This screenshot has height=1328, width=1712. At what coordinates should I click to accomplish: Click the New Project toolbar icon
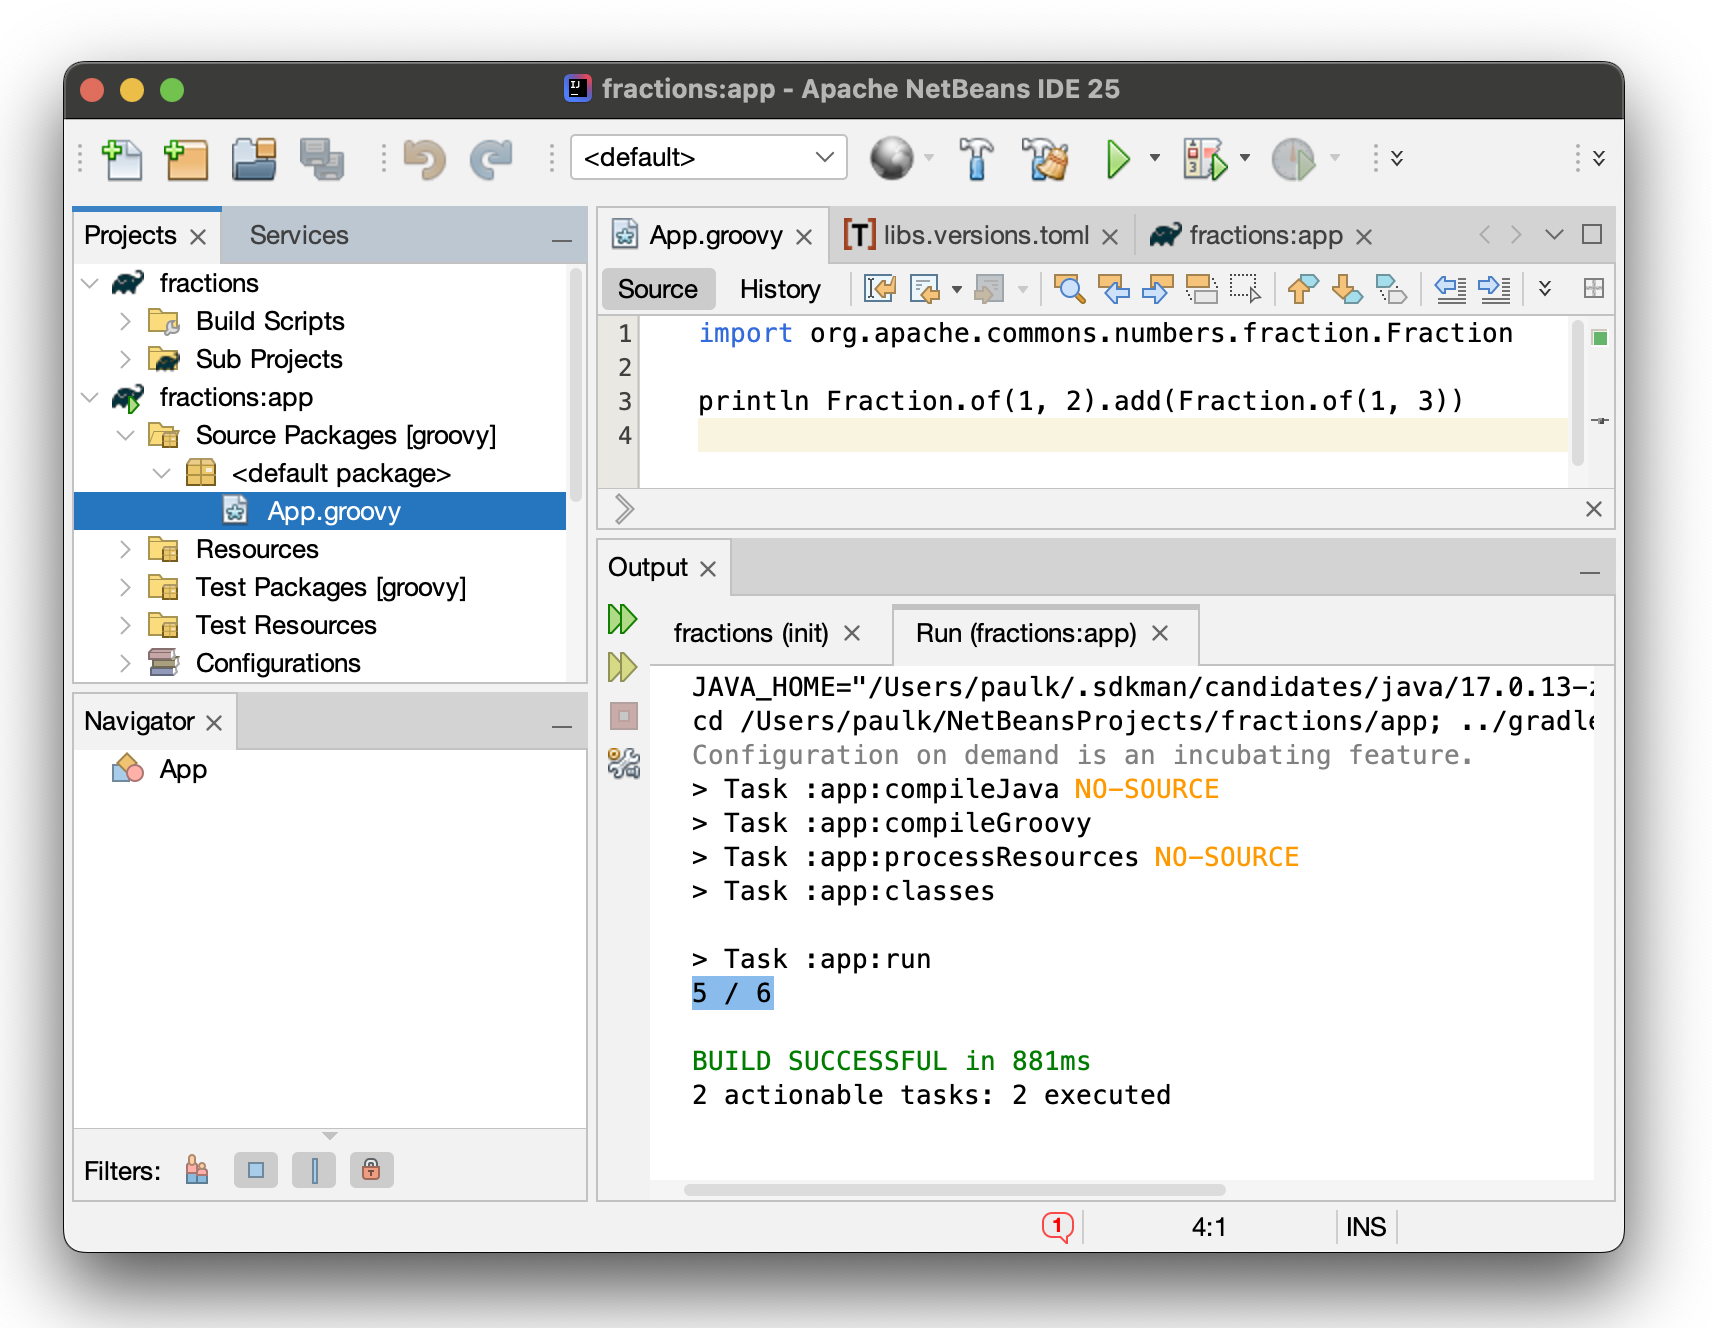[x=186, y=159]
